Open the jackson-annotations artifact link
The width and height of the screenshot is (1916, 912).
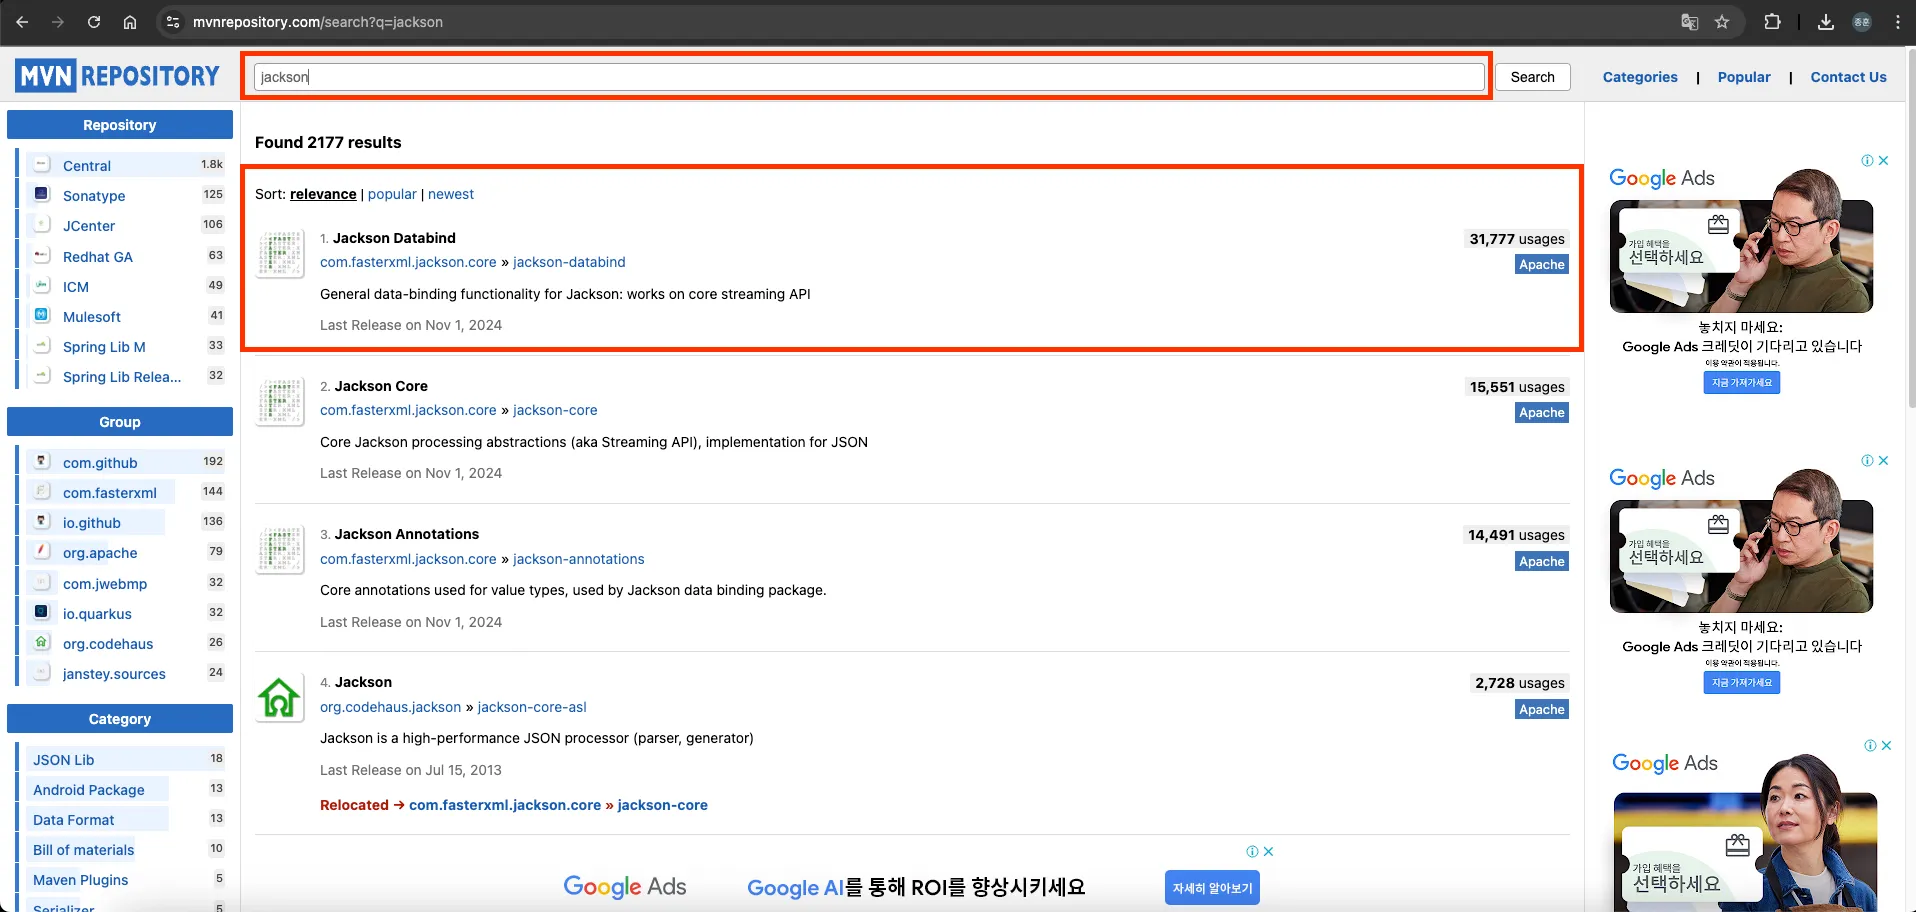pos(579,559)
